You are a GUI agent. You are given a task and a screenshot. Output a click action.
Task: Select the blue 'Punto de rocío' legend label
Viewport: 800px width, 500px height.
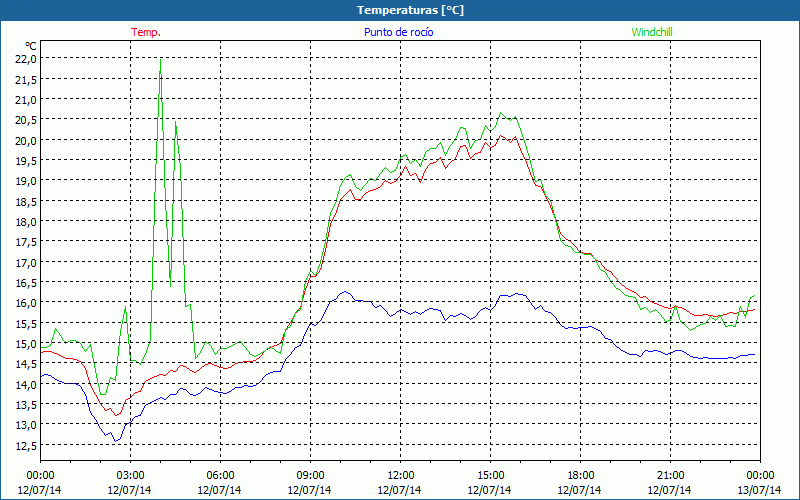tap(398, 32)
